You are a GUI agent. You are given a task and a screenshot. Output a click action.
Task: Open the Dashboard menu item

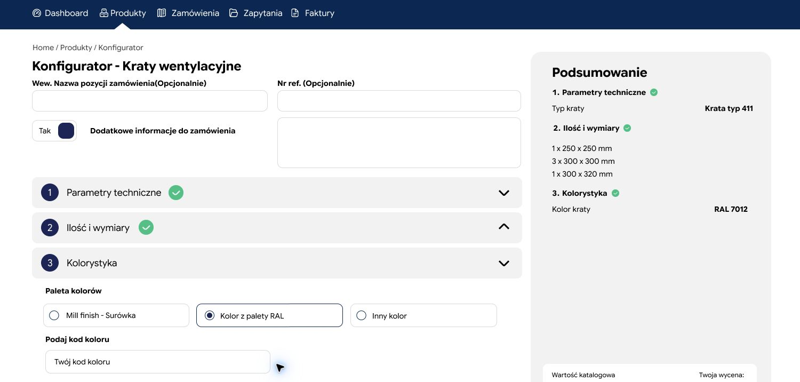coord(60,13)
